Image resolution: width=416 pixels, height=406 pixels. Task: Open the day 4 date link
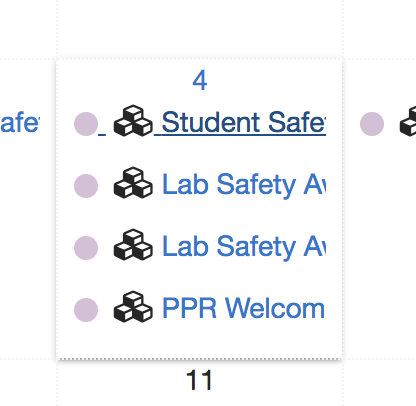click(x=200, y=81)
